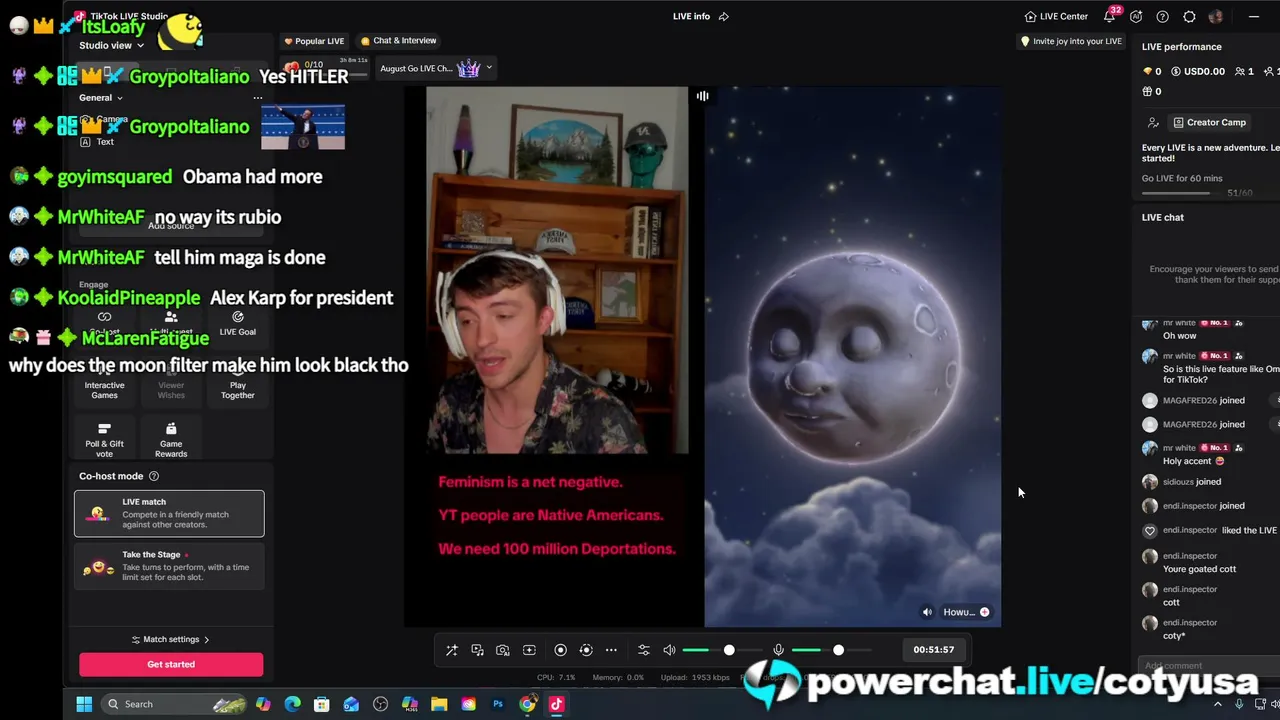The image size is (1280, 720).
Task: Open Match settings
Action: (171, 639)
